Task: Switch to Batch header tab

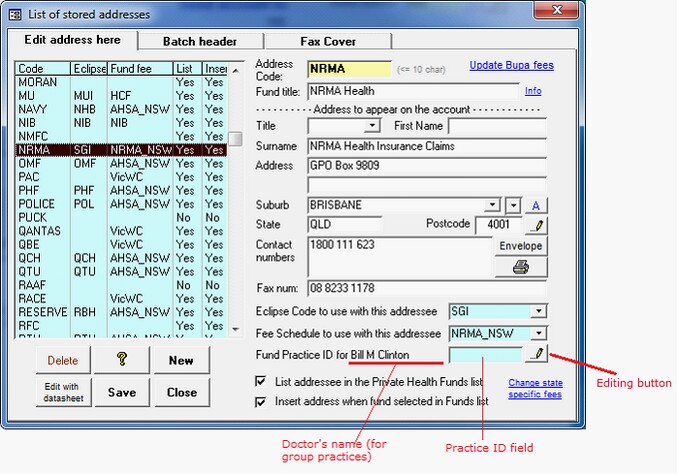Action: point(200,42)
